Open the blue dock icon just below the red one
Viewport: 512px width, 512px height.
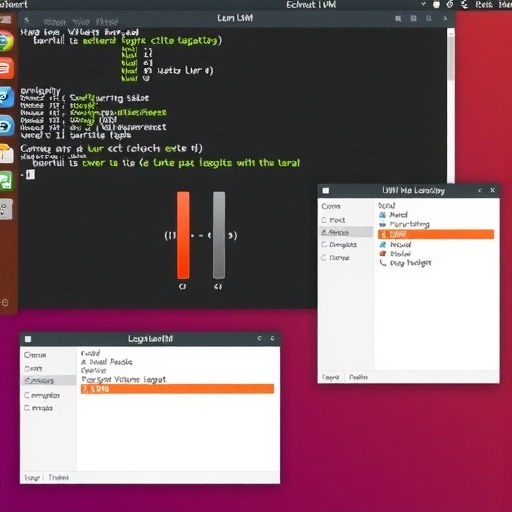[7, 97]
